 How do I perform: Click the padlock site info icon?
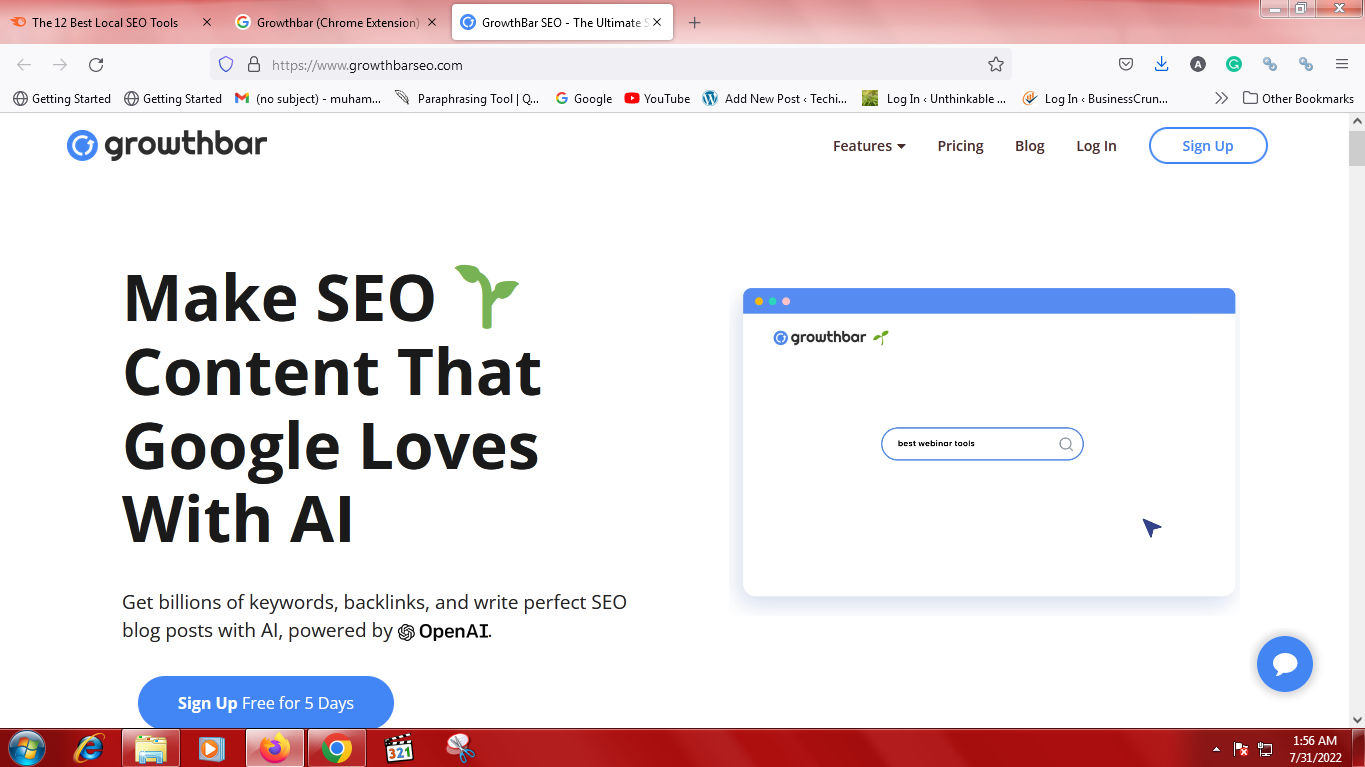pos(253,65)
